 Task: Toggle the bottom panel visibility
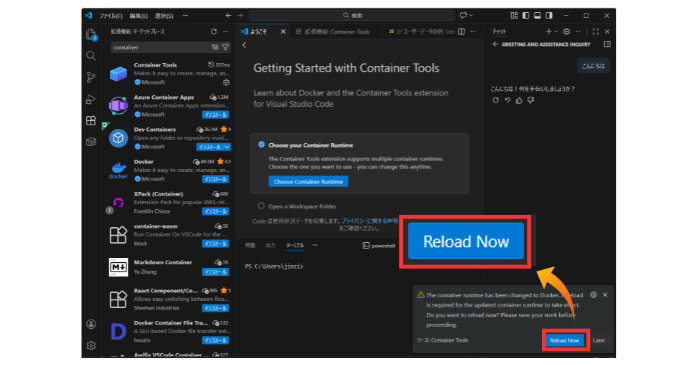pyautogui.click(x=537, y=16)
